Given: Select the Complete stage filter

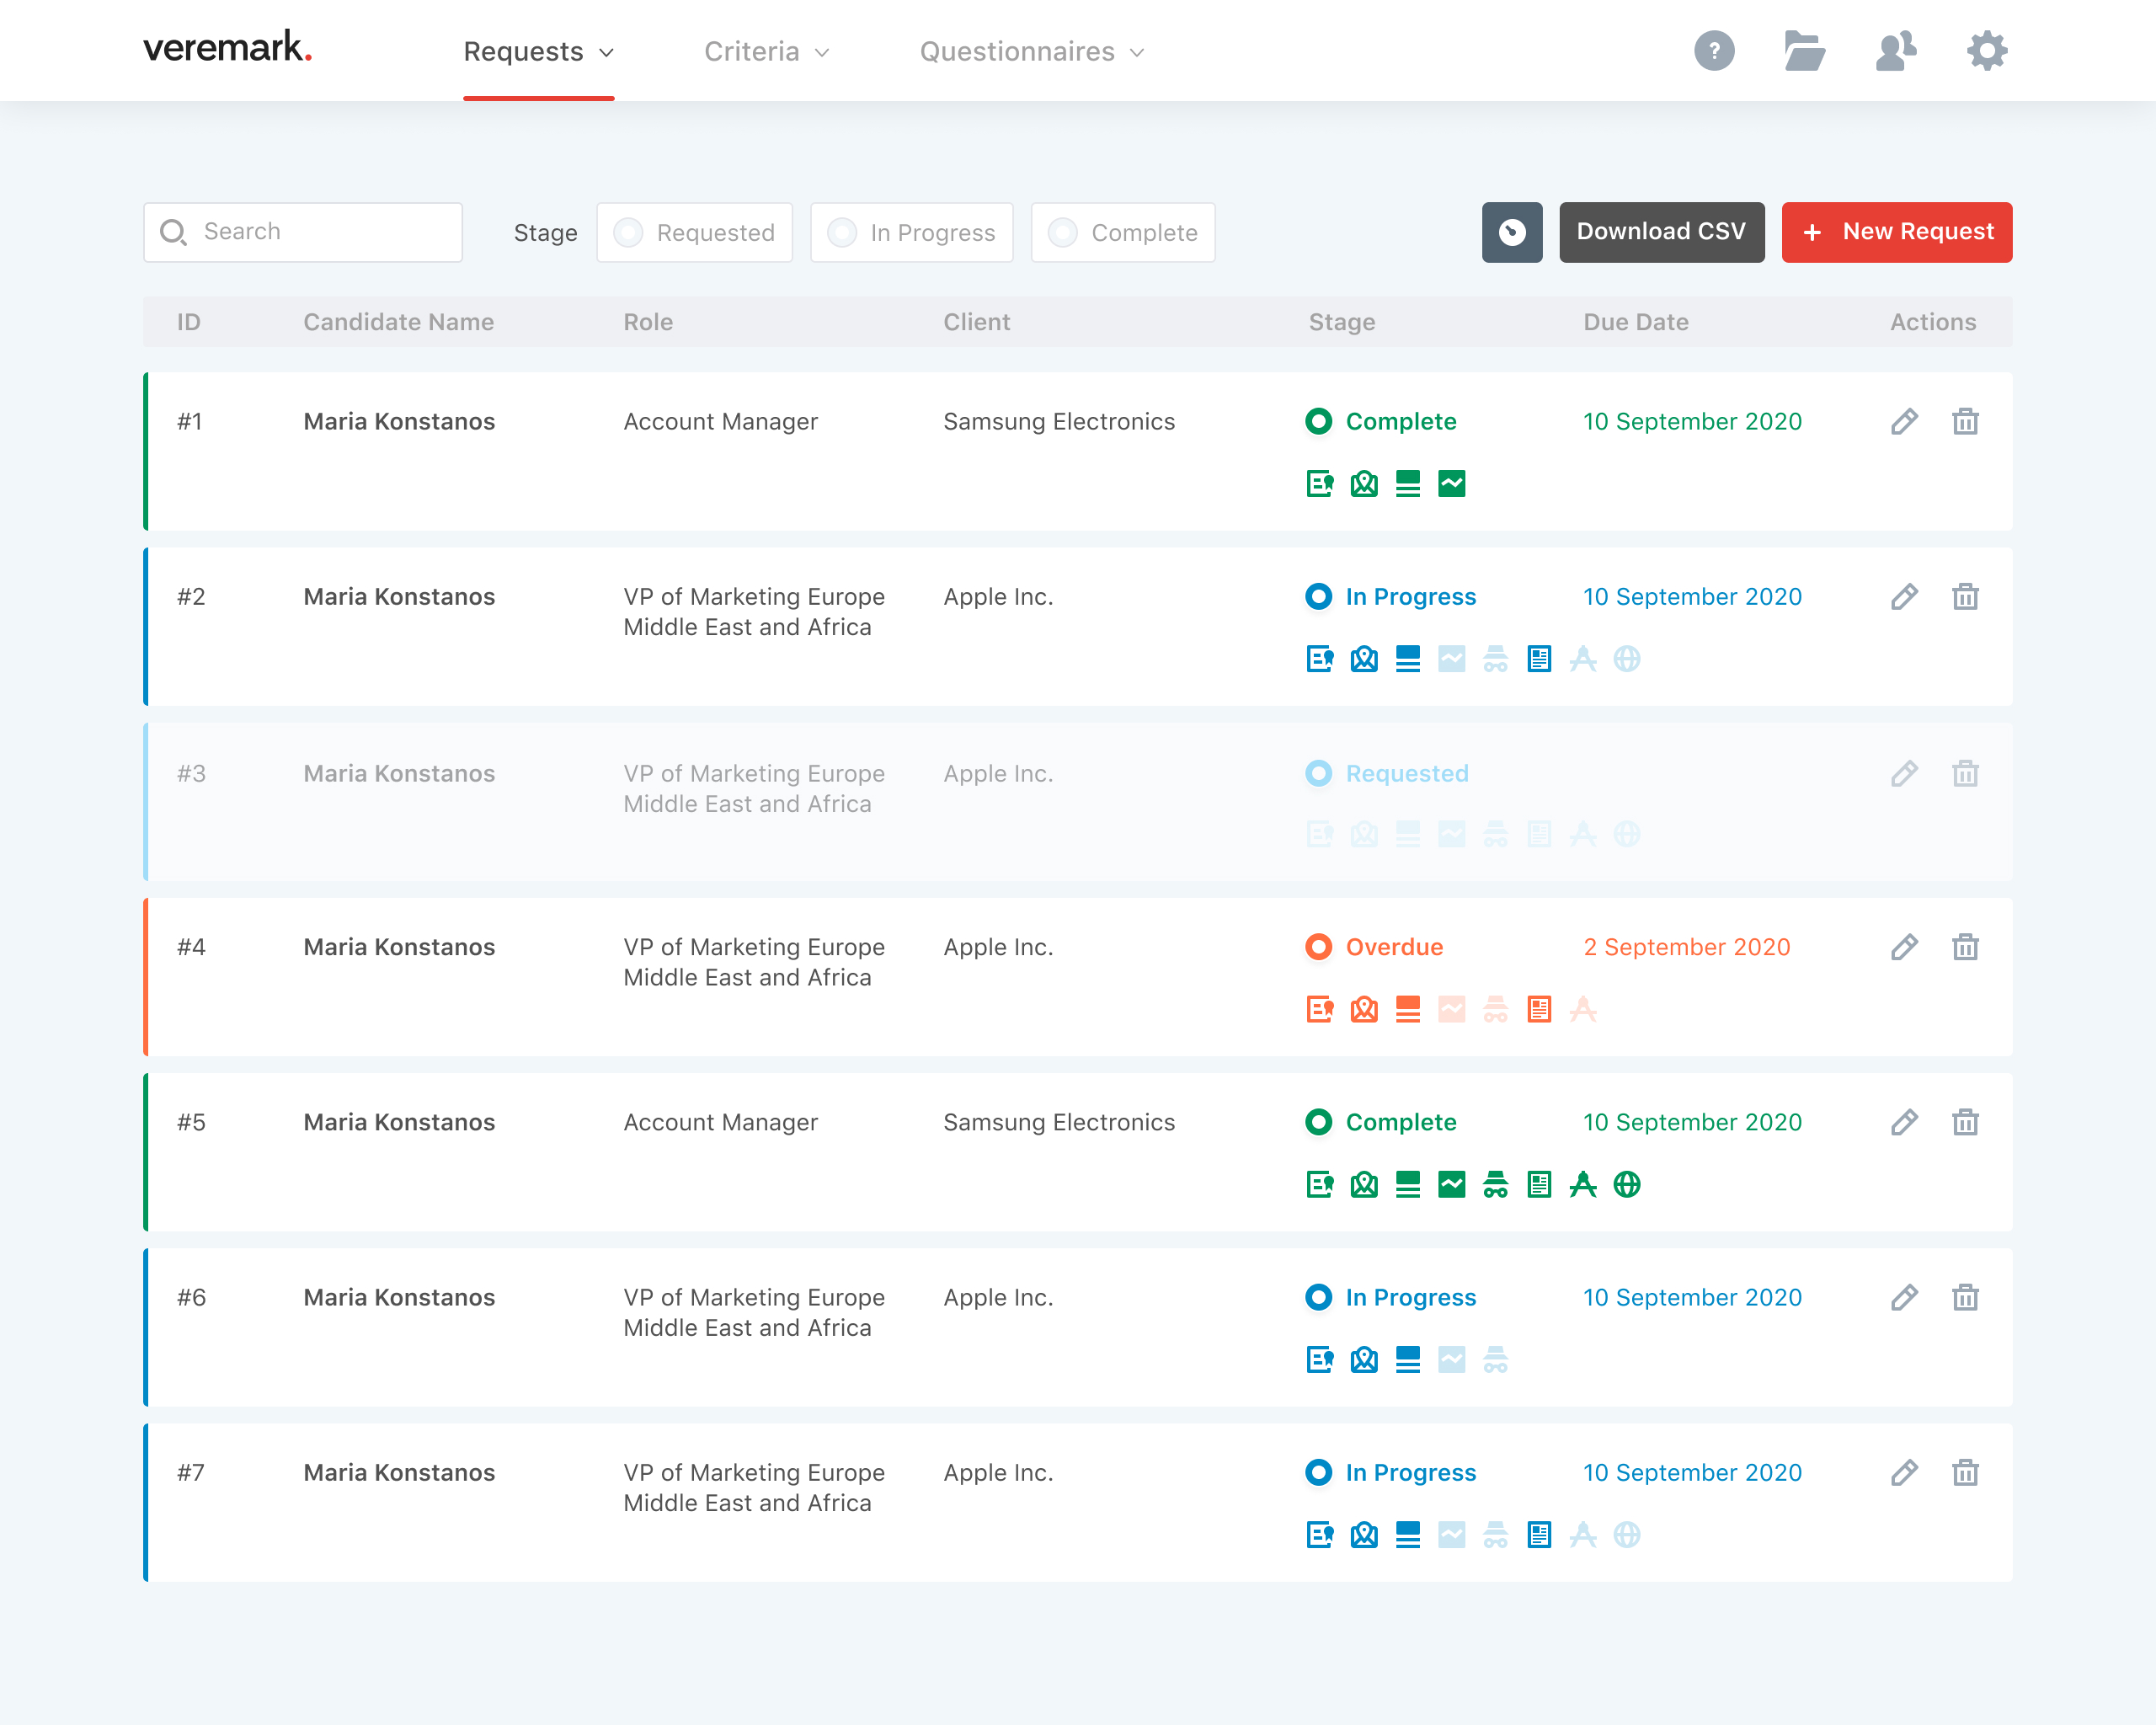Looking at the screenshot, I should pos(1123,233).
